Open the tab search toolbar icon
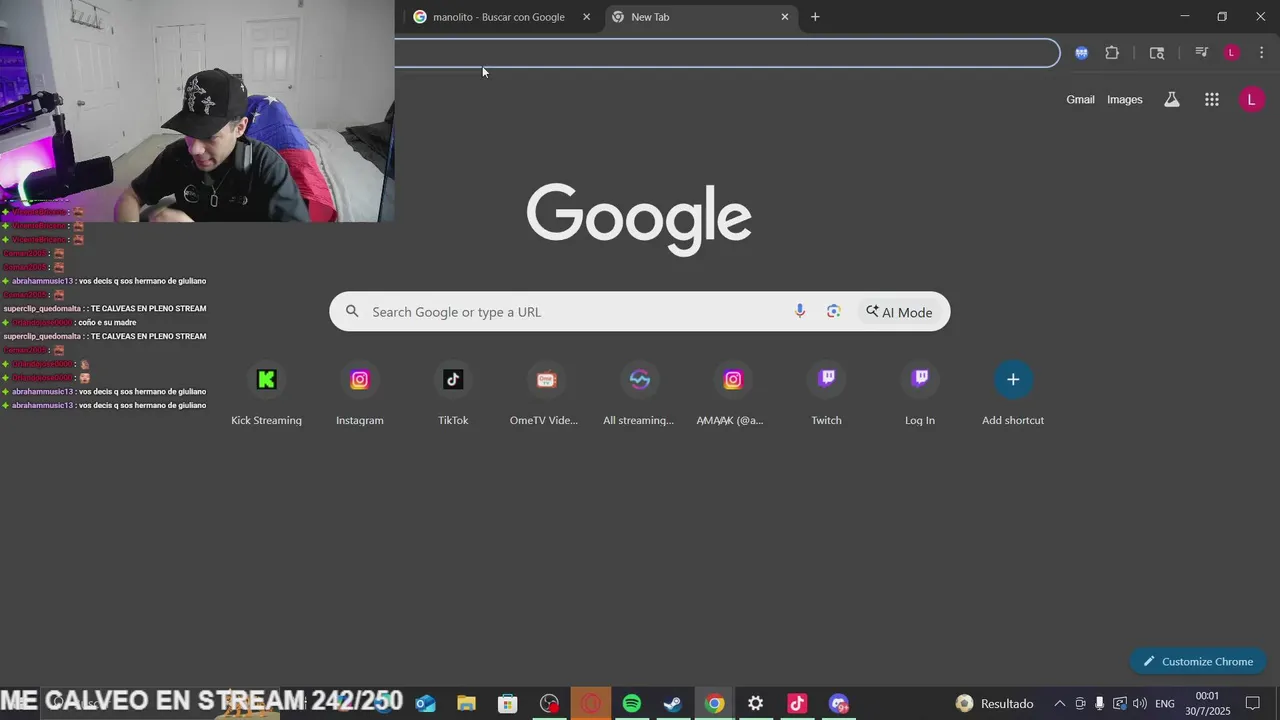Screen dimensions: 1280x720 tap(1157, 53)
